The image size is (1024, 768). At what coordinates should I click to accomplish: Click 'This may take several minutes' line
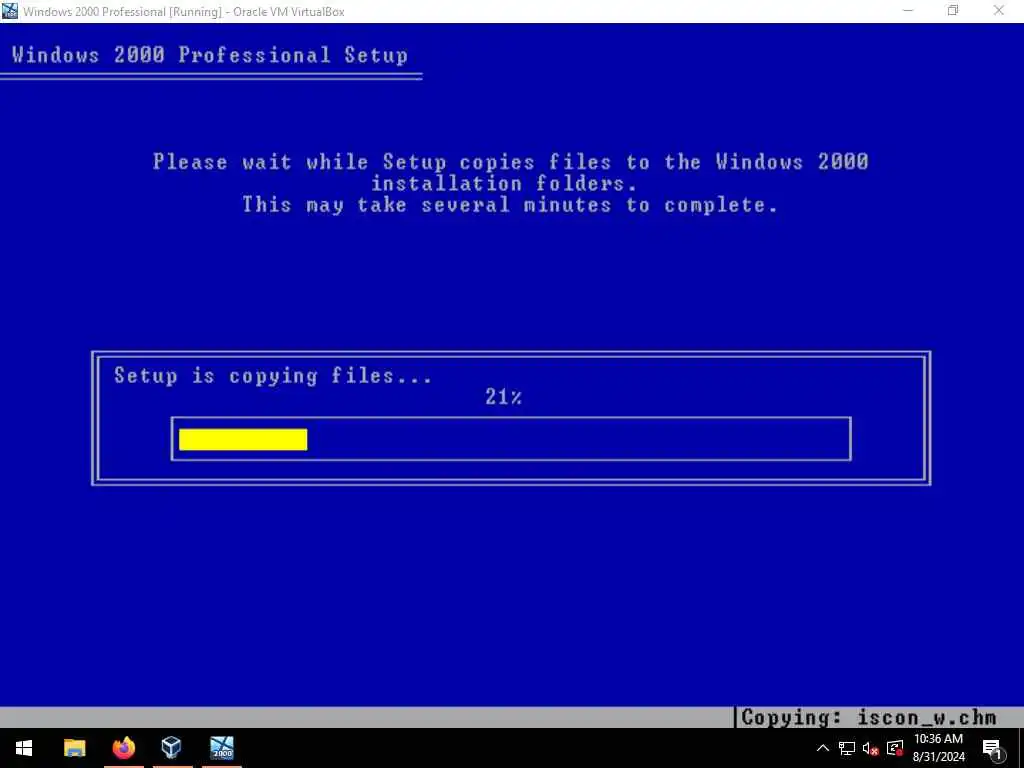tap(510, 205)
